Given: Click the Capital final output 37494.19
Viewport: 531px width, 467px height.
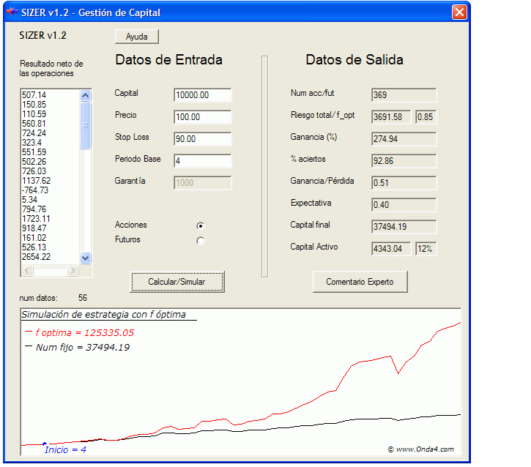Looking at the screenshot, I should 404,227.
